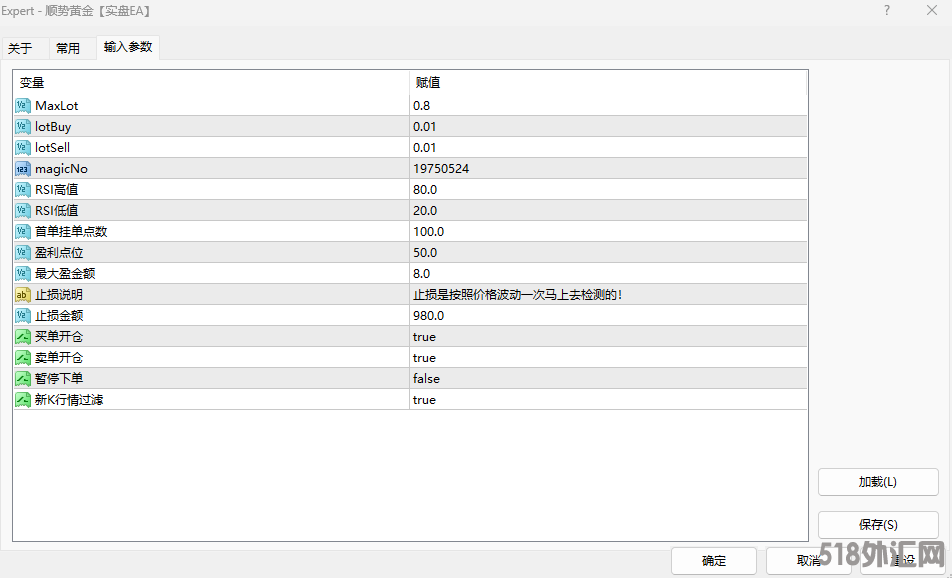Click the 止损说明 string type icon

[23, 294]
